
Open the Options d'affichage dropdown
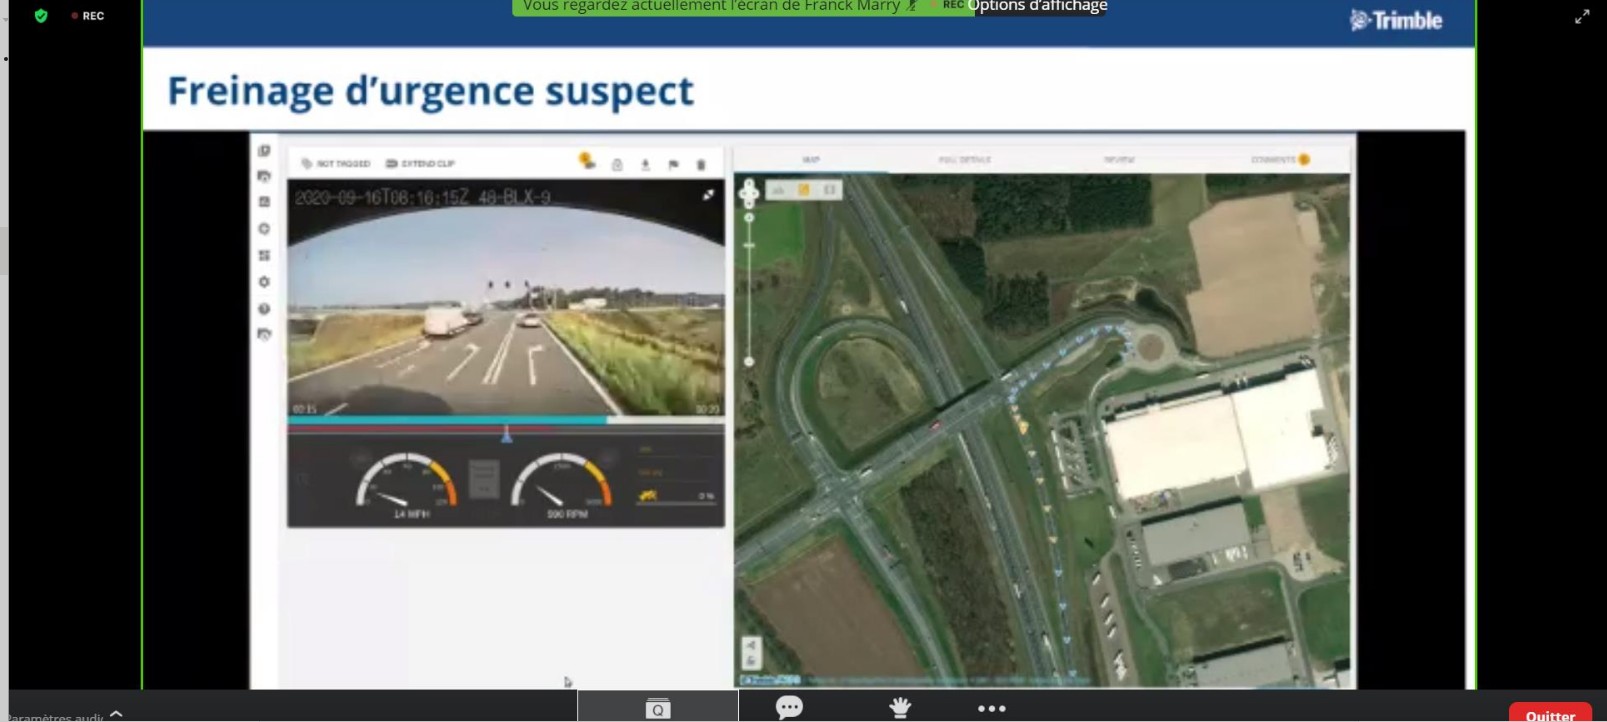coord(1037,7)
